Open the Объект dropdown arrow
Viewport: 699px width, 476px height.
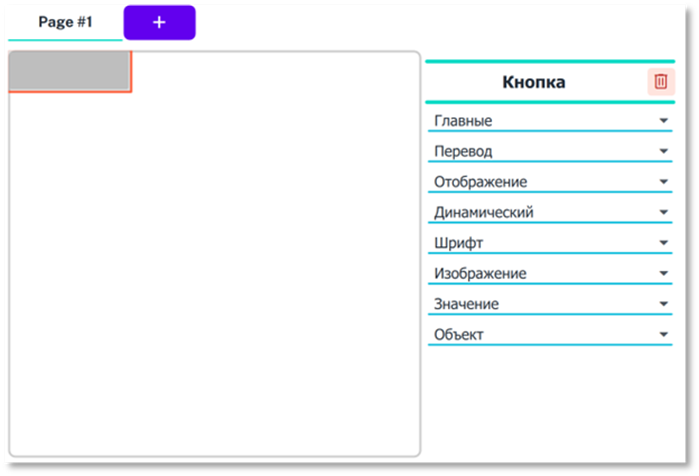pos(663,335)
